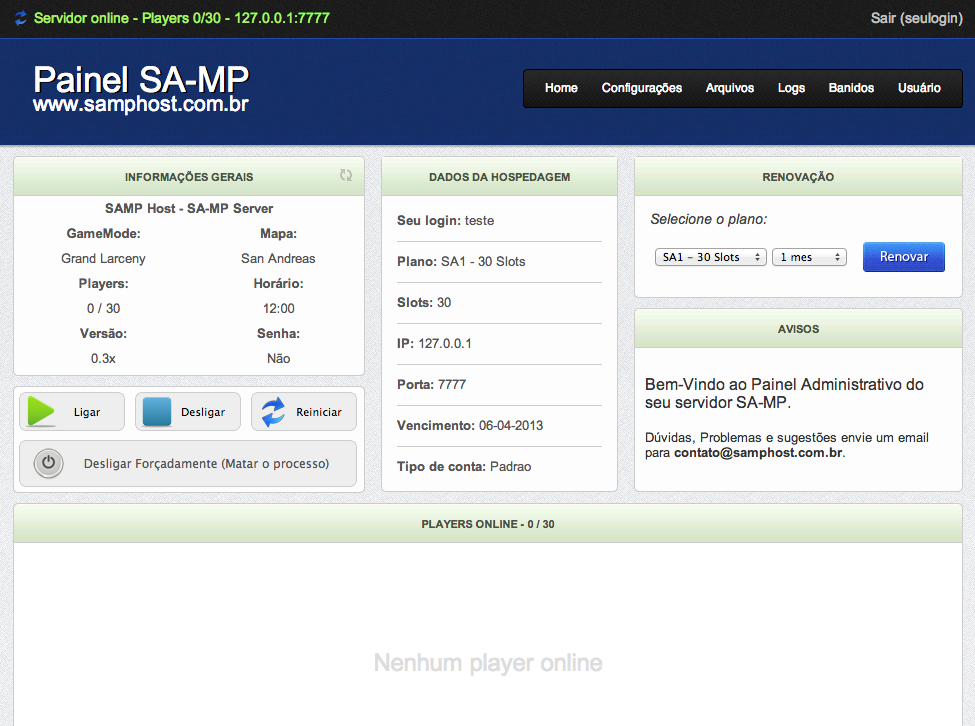
Task: Click the Mapa: label
Action: (279, 234)
